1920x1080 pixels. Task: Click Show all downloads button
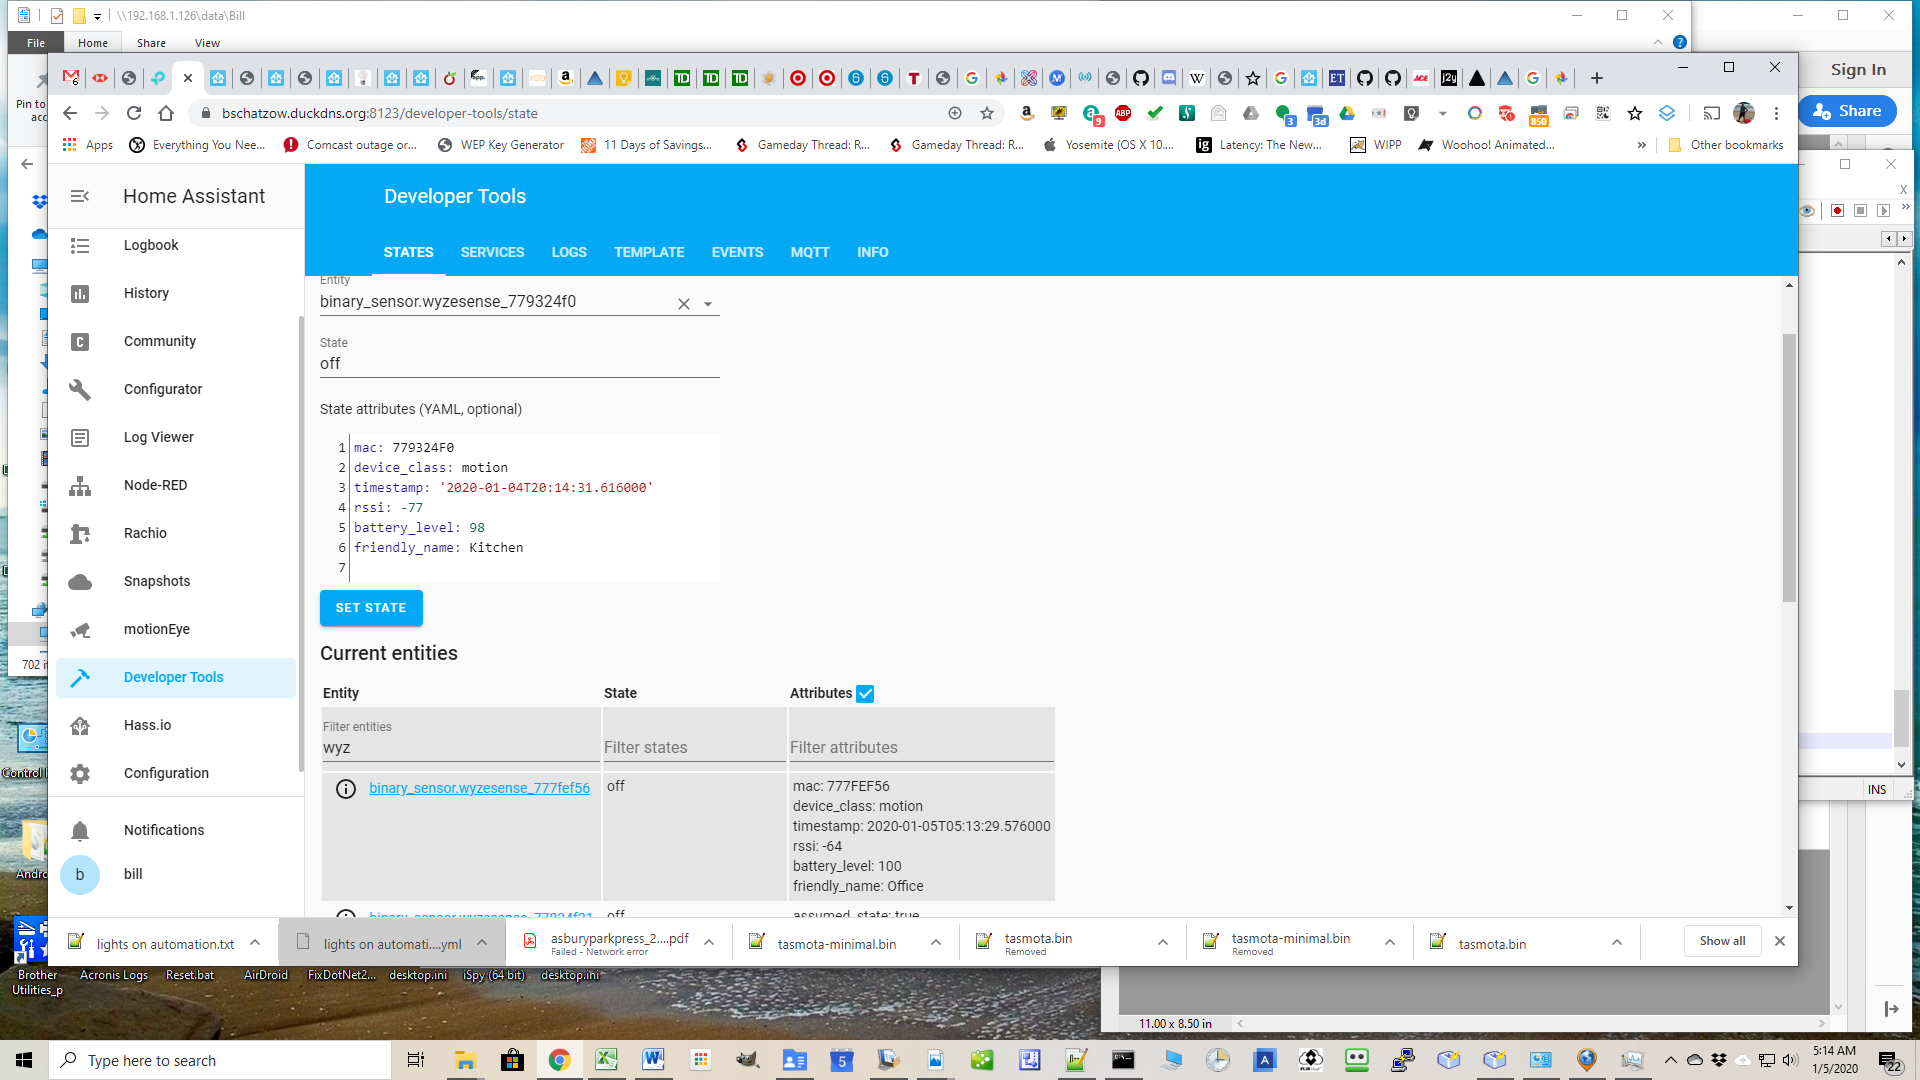click(1722, 941)
